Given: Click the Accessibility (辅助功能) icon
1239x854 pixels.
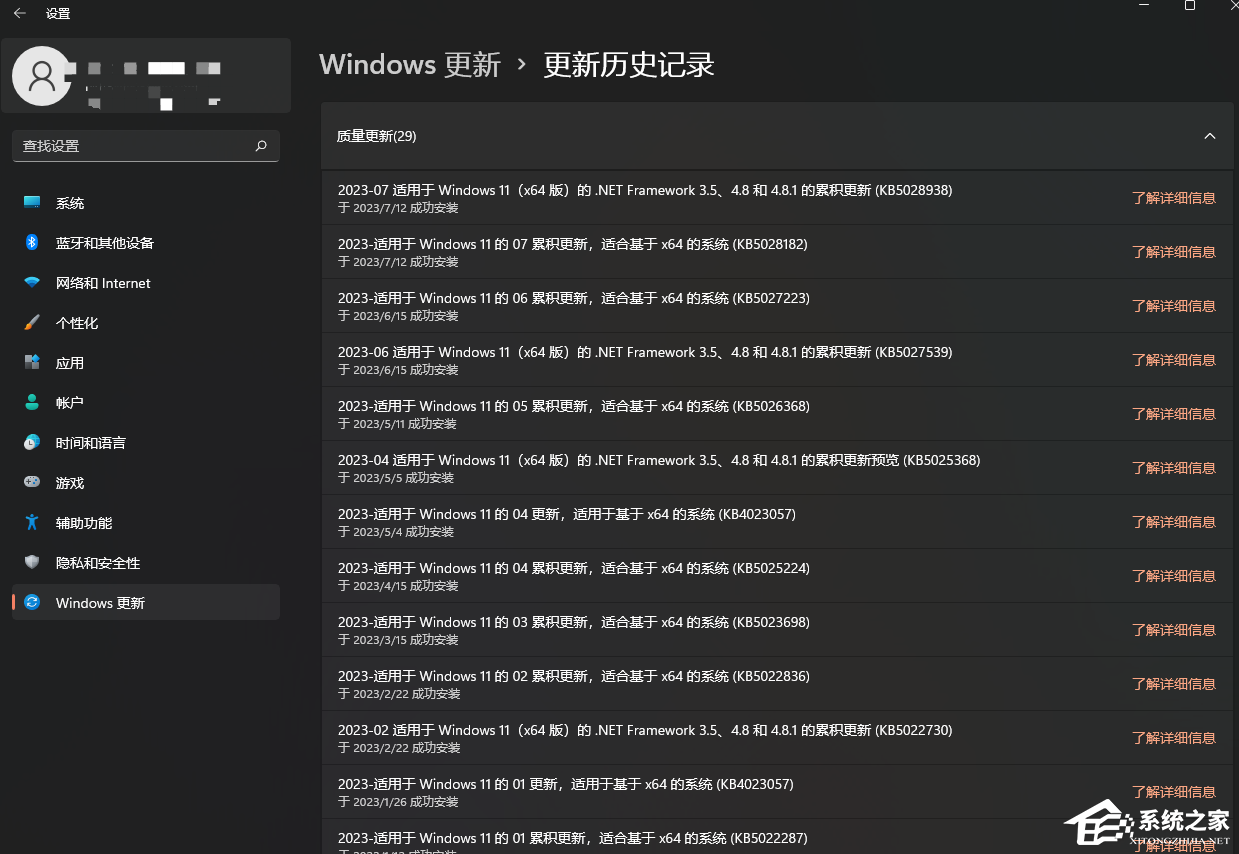Looking at the screenshot, I should [32, 523].
